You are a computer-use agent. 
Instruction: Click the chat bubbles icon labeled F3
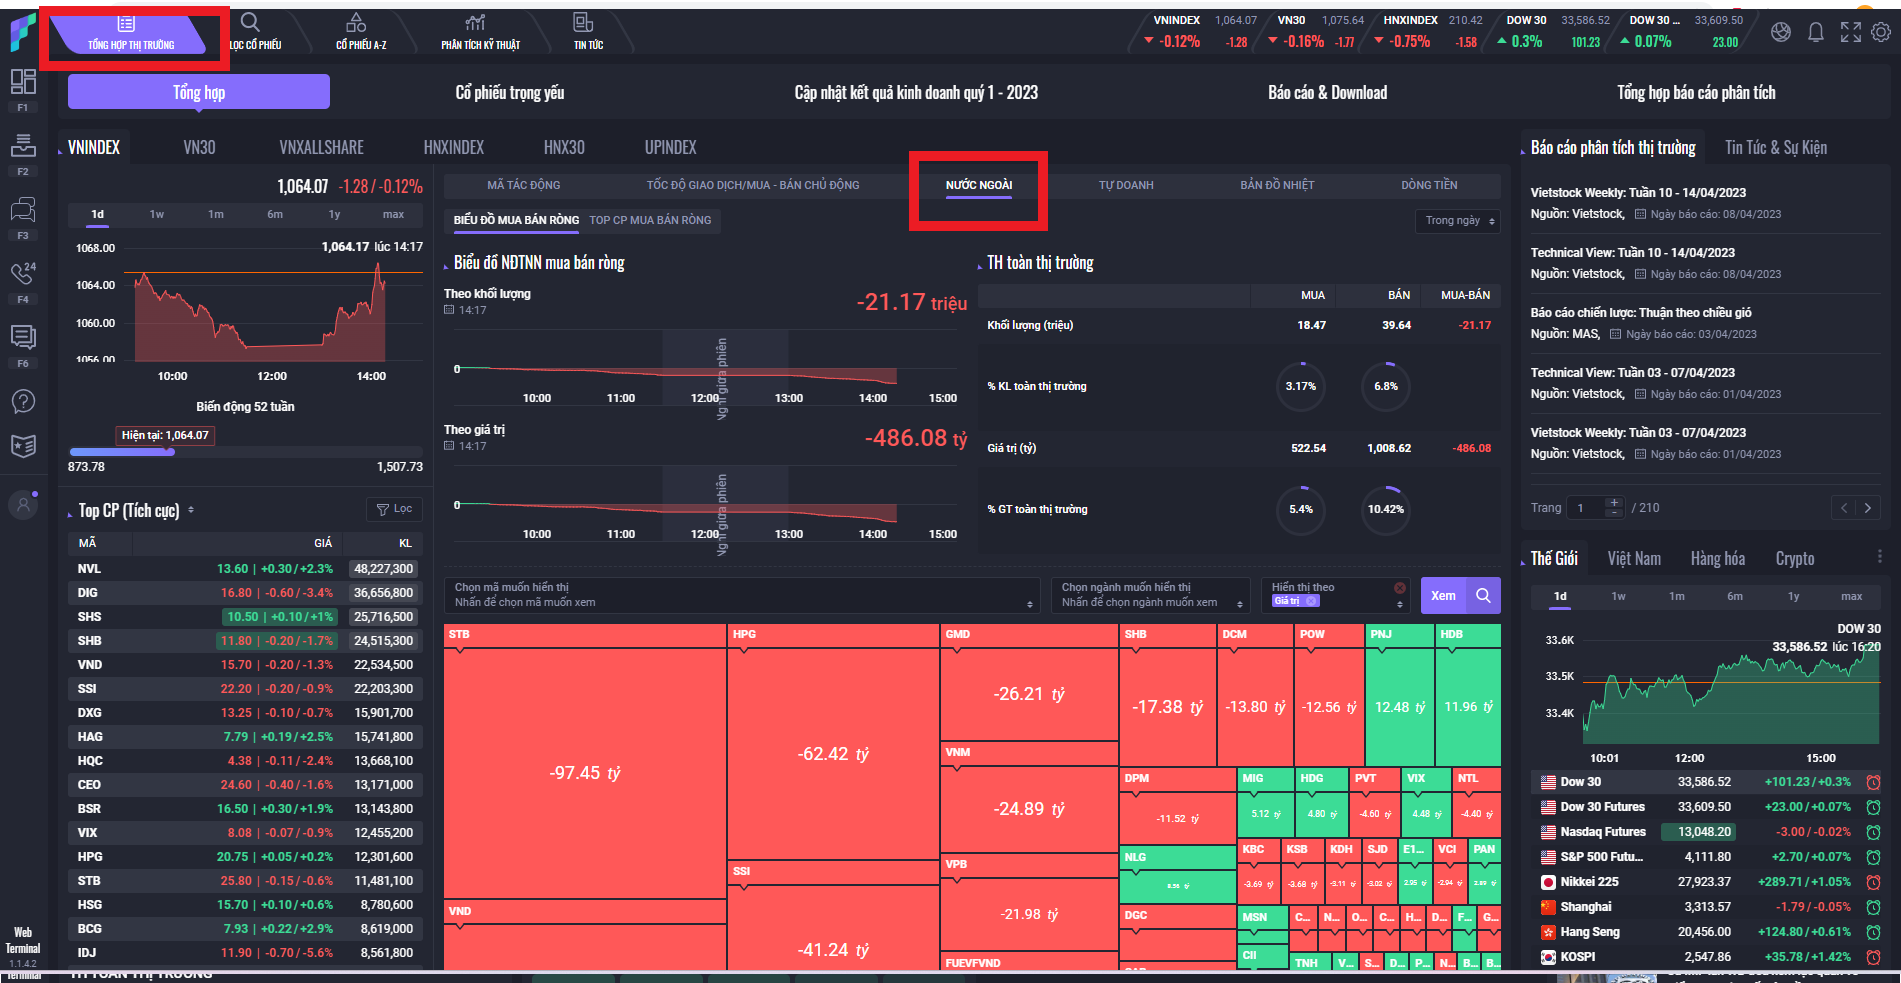pos(23,210)
